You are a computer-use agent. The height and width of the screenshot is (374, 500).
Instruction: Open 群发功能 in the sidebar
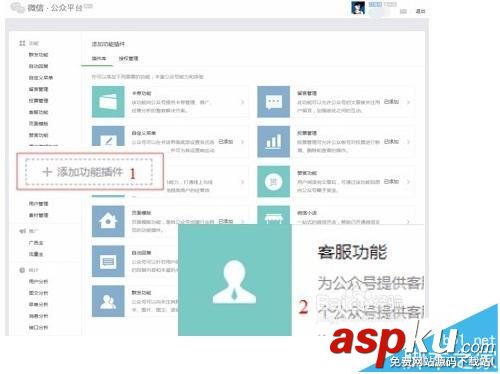[38, 55]
